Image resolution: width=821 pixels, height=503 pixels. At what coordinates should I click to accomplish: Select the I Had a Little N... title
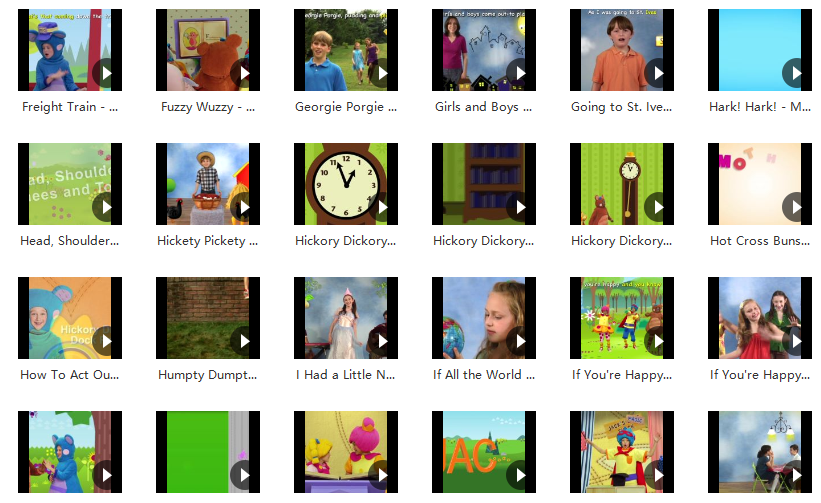tap(346, 375)
